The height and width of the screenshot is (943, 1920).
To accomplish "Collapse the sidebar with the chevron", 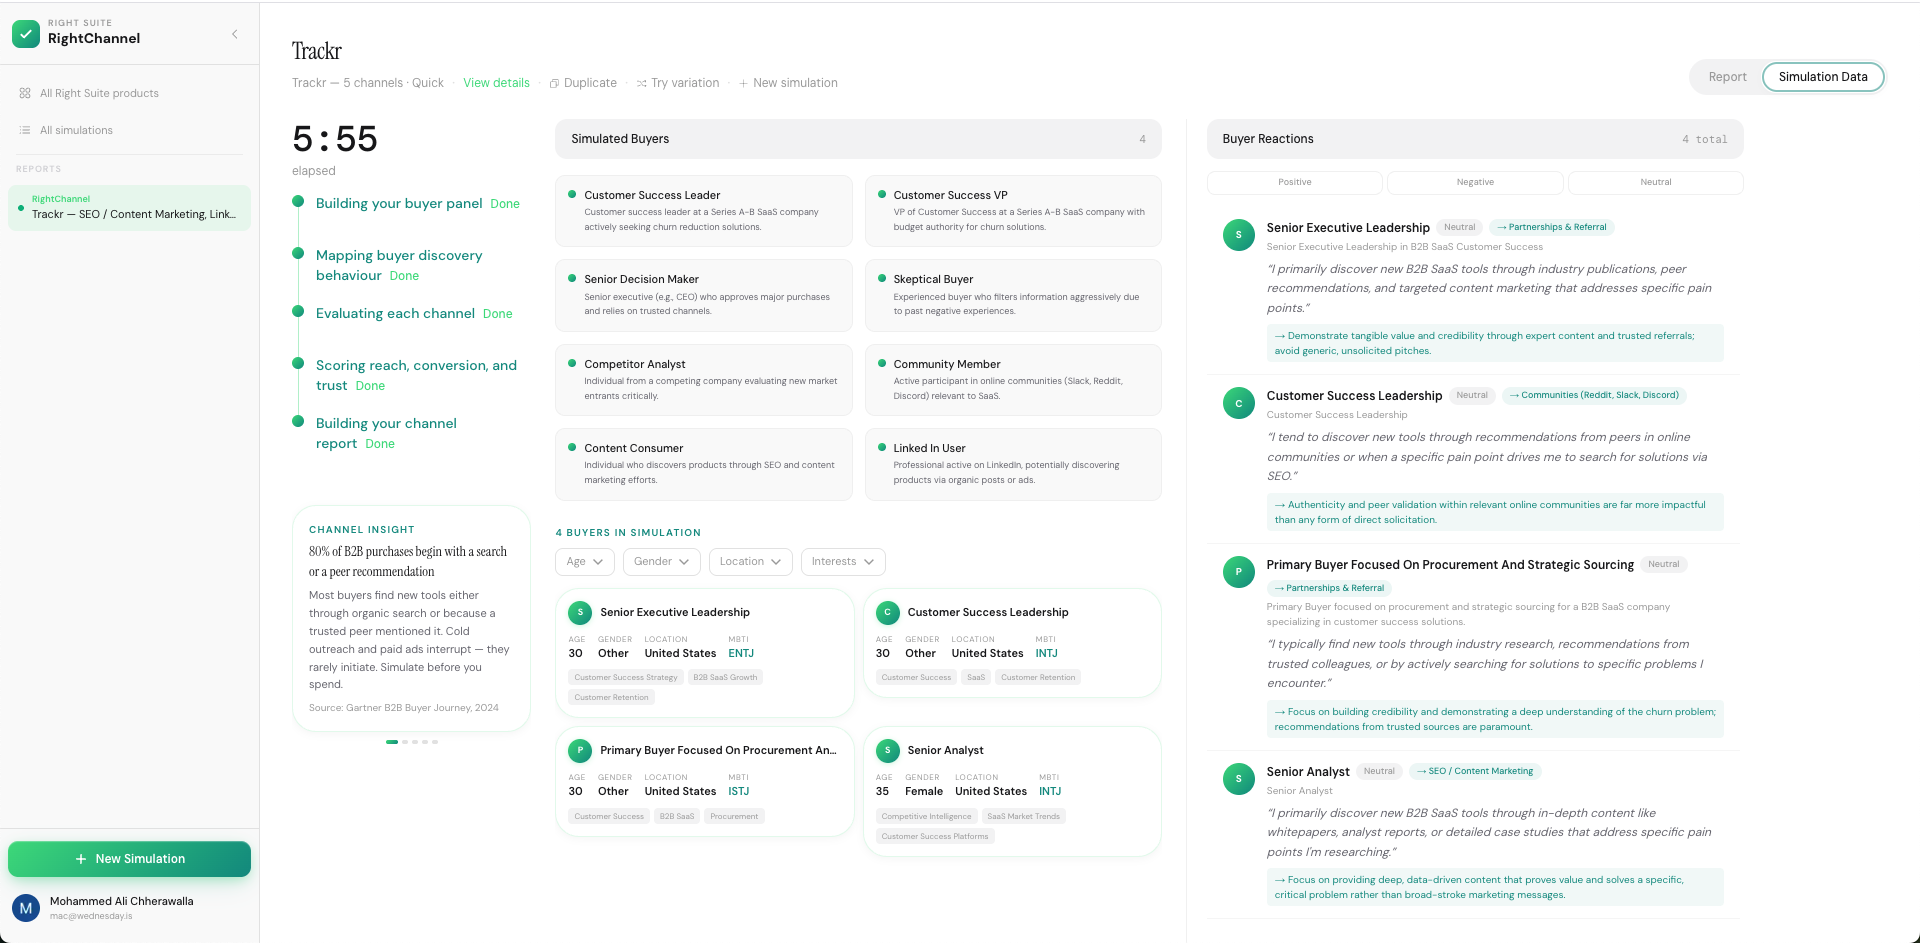I will [x=235, y=33].
